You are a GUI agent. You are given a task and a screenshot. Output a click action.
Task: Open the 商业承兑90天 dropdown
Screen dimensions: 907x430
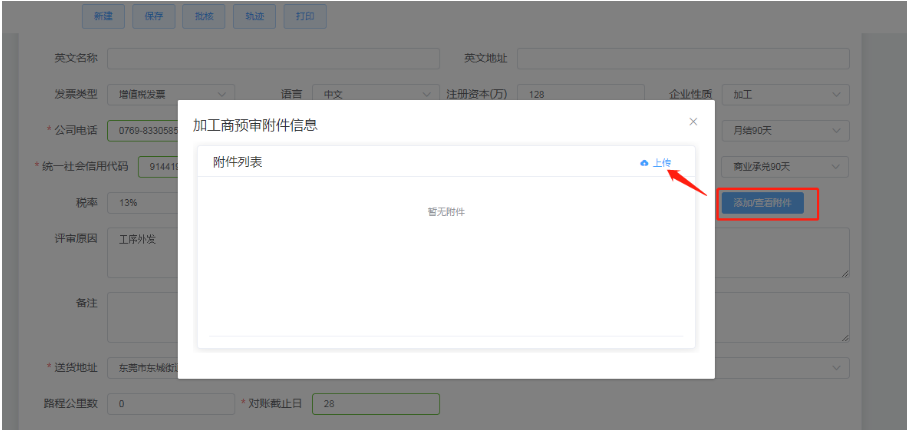(x=786, y=167)
